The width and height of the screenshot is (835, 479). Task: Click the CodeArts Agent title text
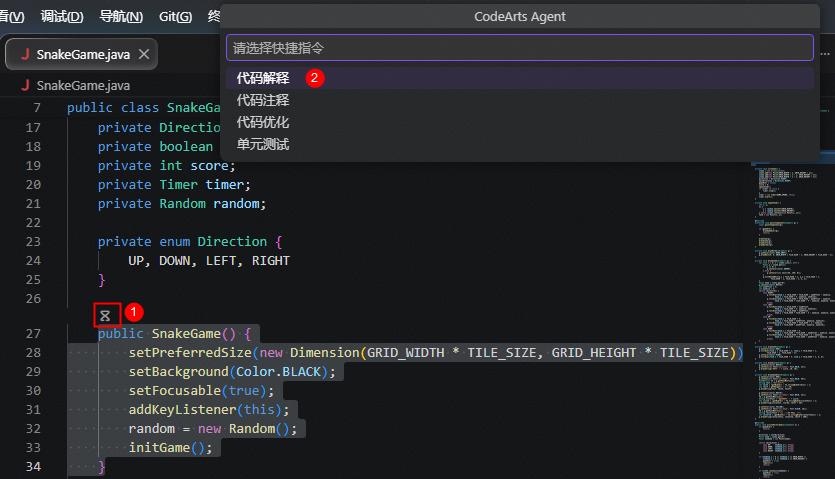(520, 17)
